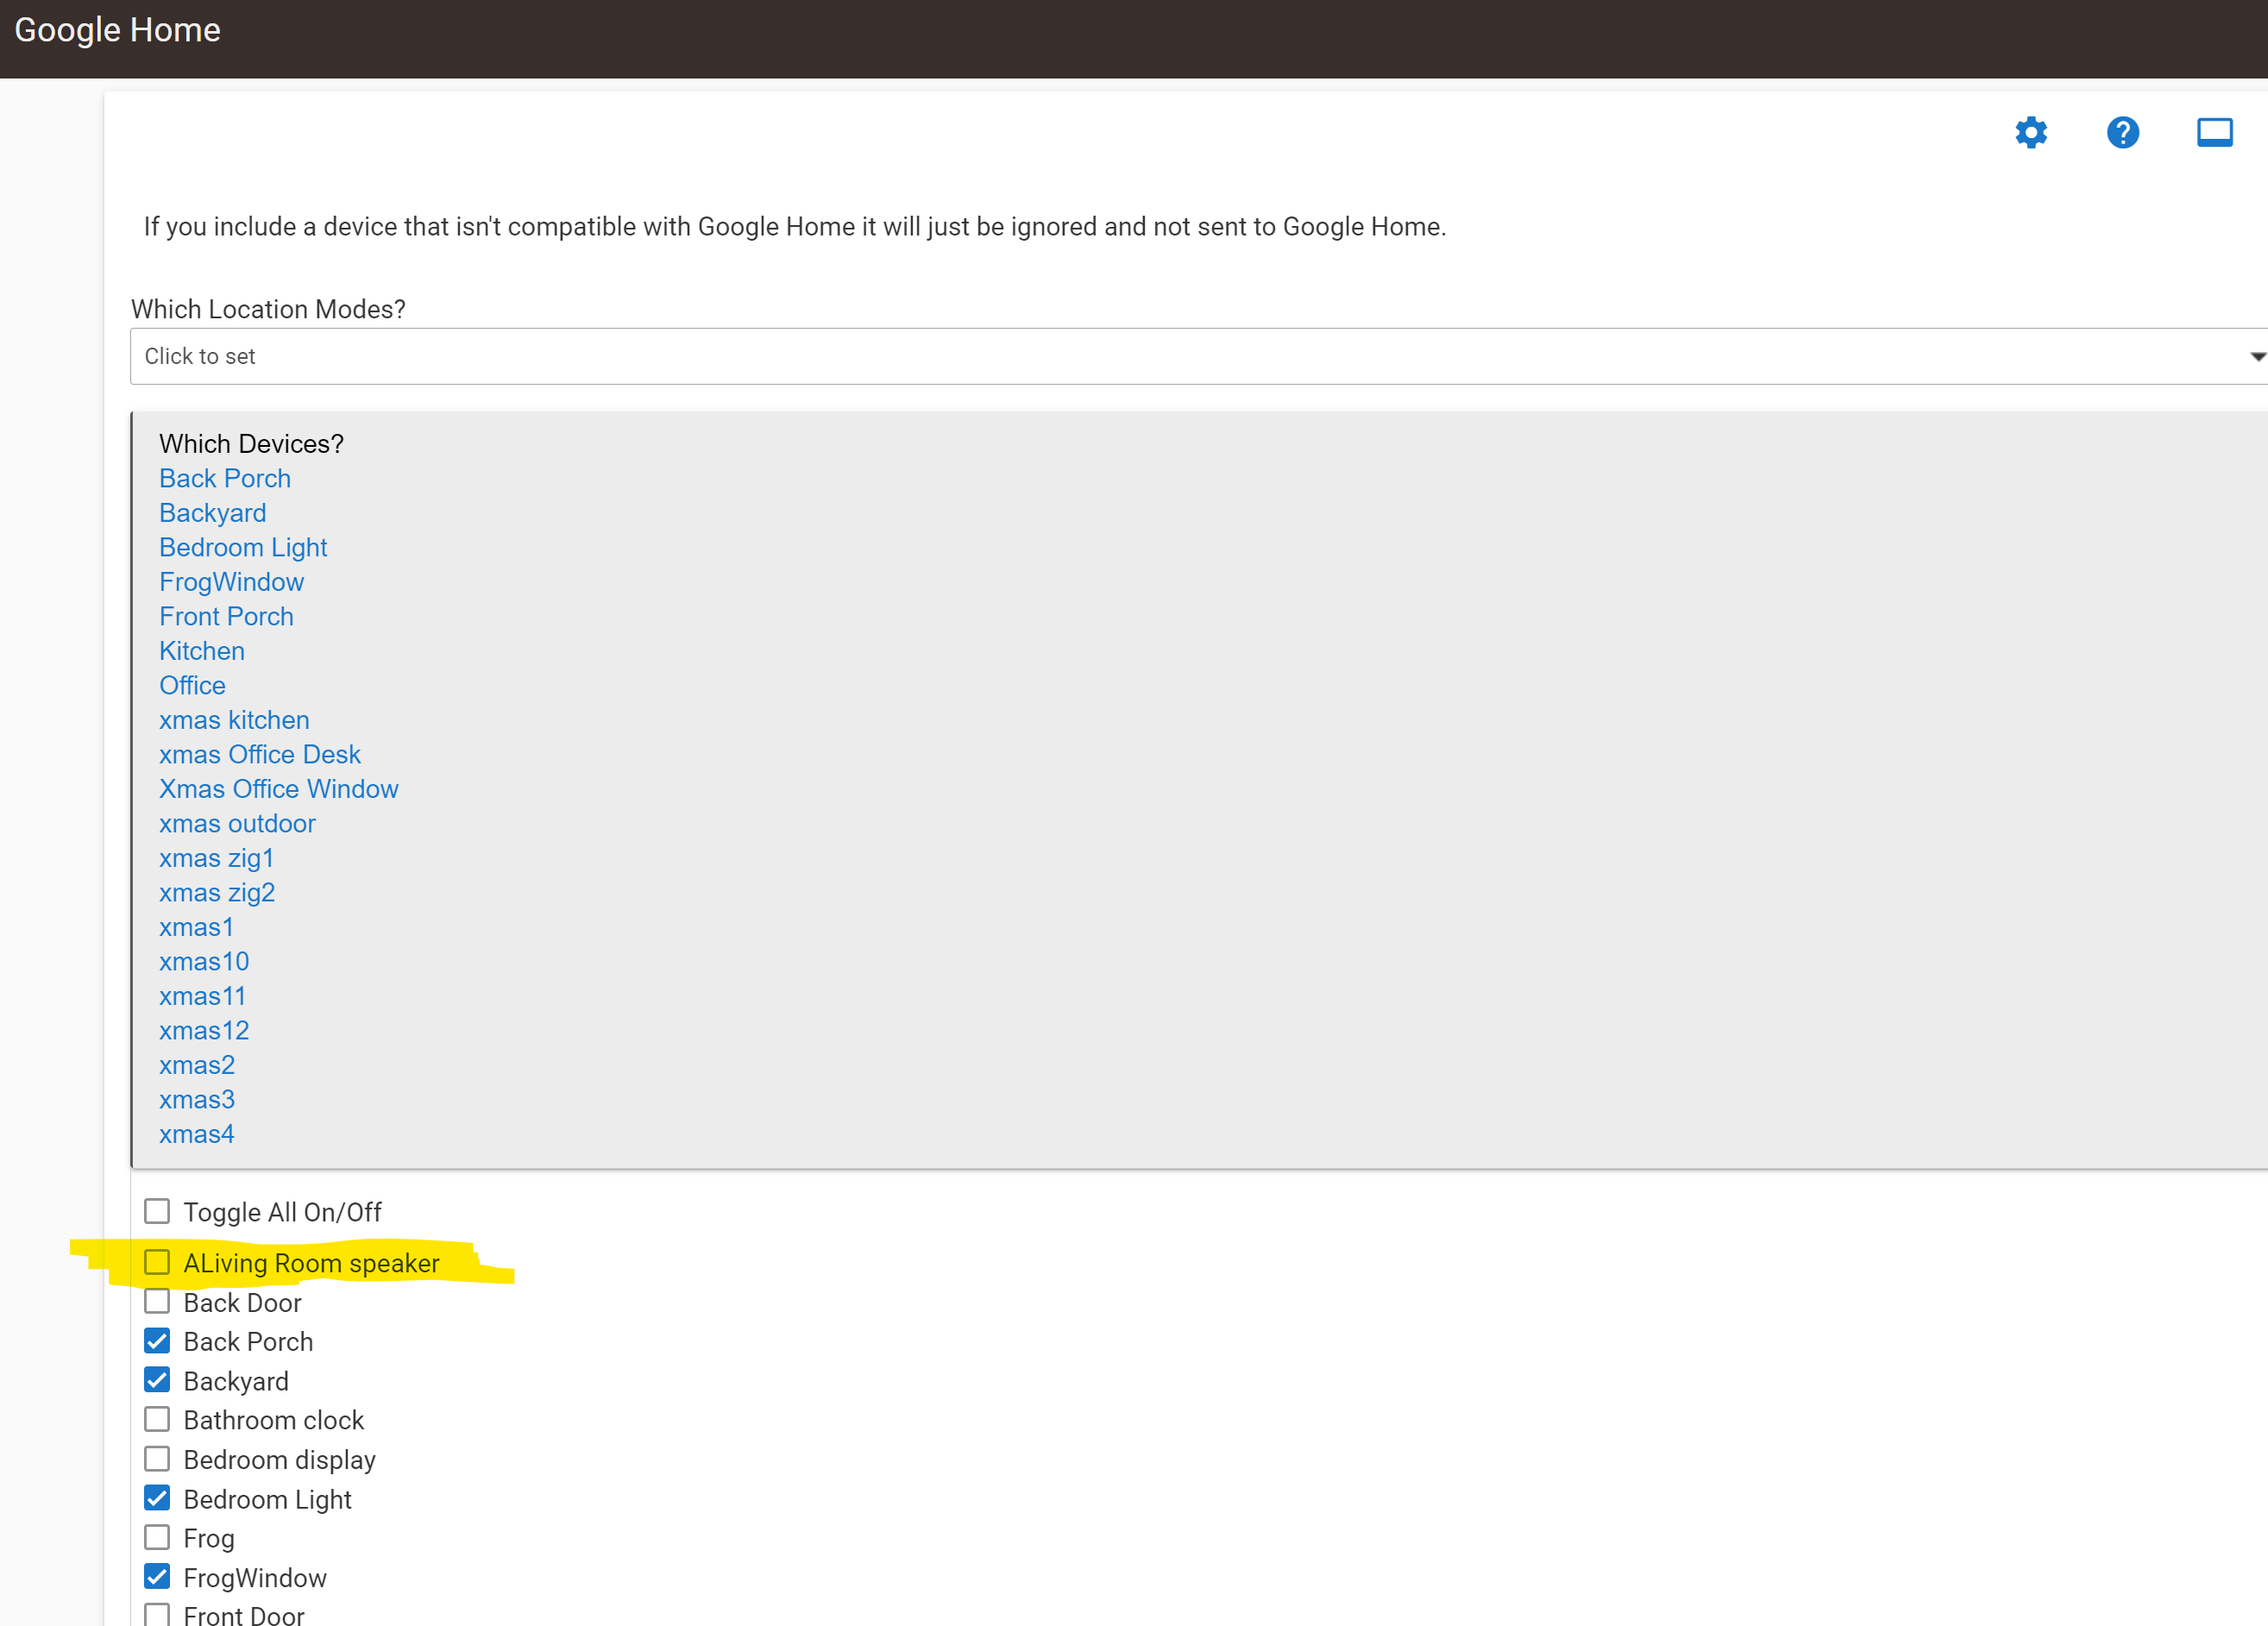Open the Front Porch device link
The width and height of the screenshot is (2268, 1626).
226,616
